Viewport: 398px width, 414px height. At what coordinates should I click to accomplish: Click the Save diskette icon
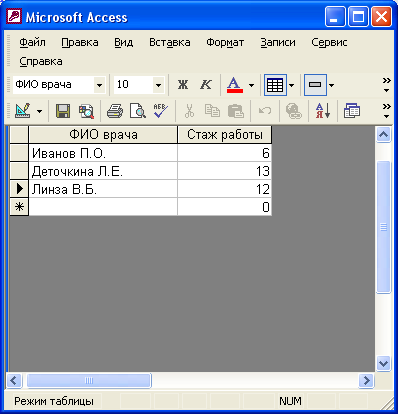63,111
